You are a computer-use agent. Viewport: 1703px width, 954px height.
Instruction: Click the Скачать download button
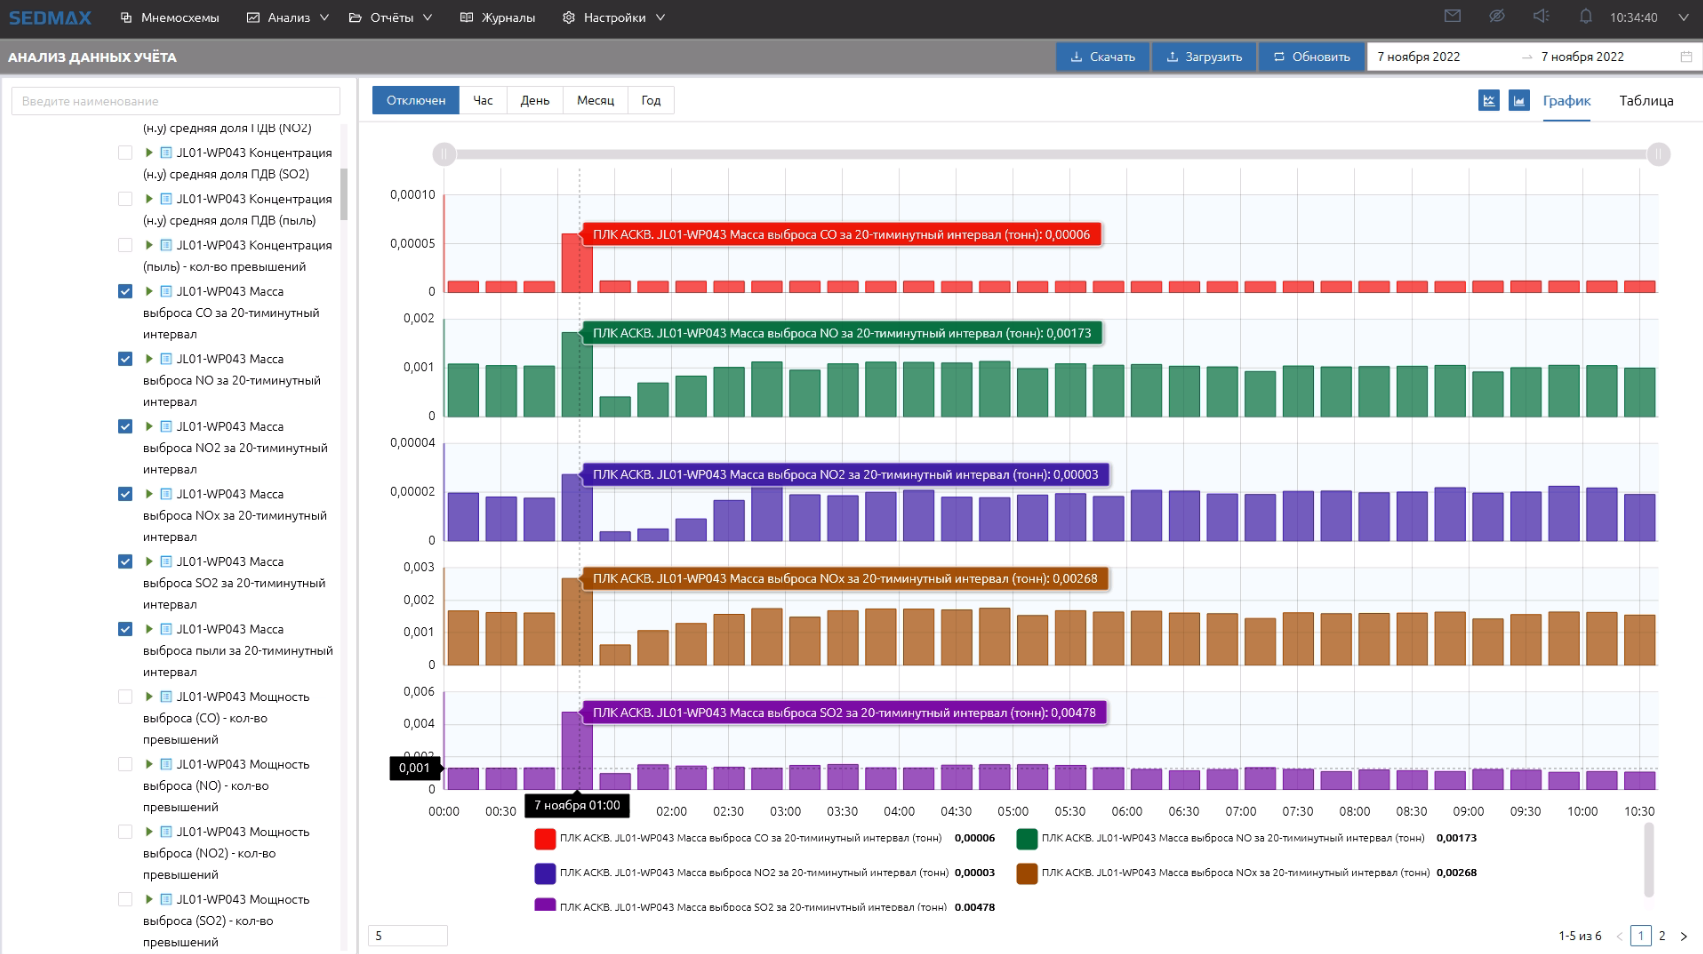[1102, 57]
